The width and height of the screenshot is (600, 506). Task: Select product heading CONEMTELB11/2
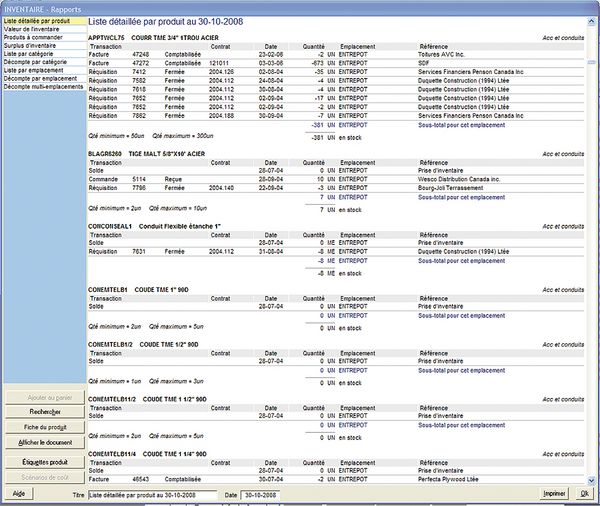[x=147, y=400]
